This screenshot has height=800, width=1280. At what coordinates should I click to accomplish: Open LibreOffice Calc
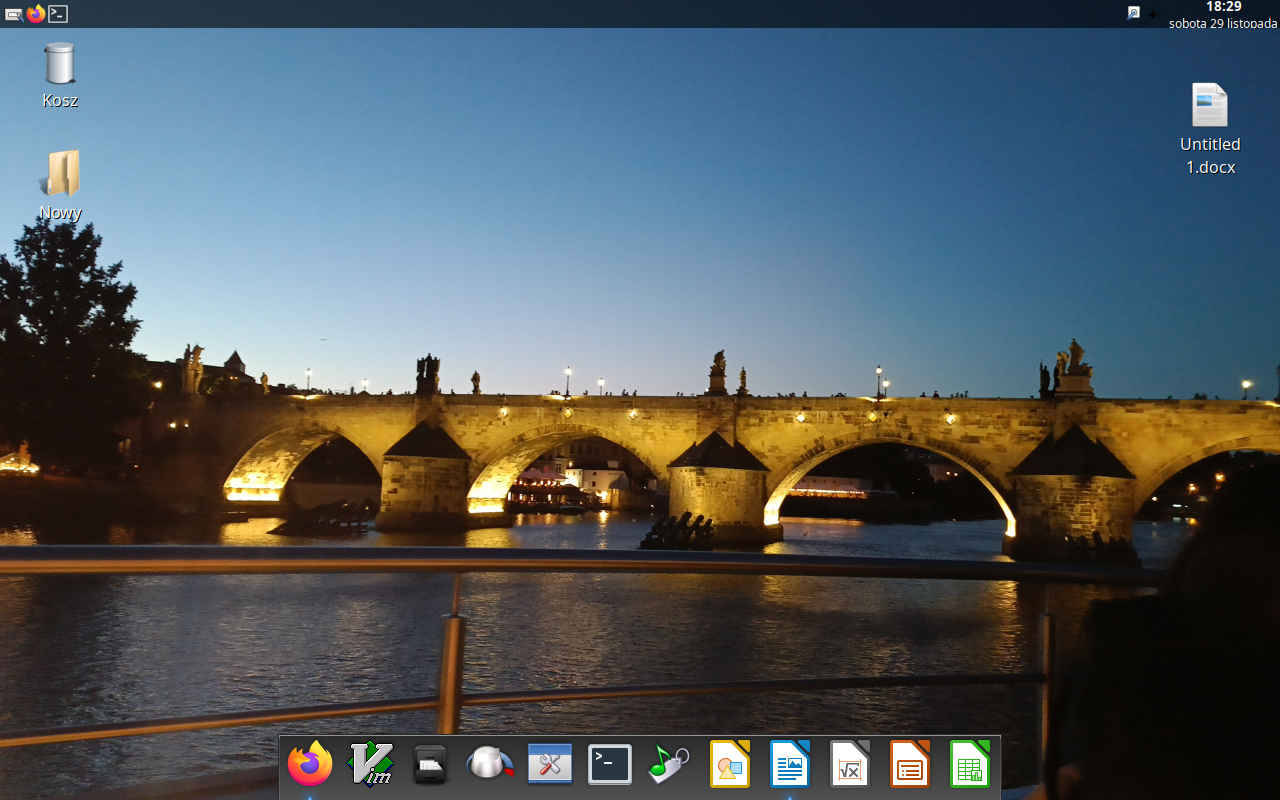coord(969,764)
